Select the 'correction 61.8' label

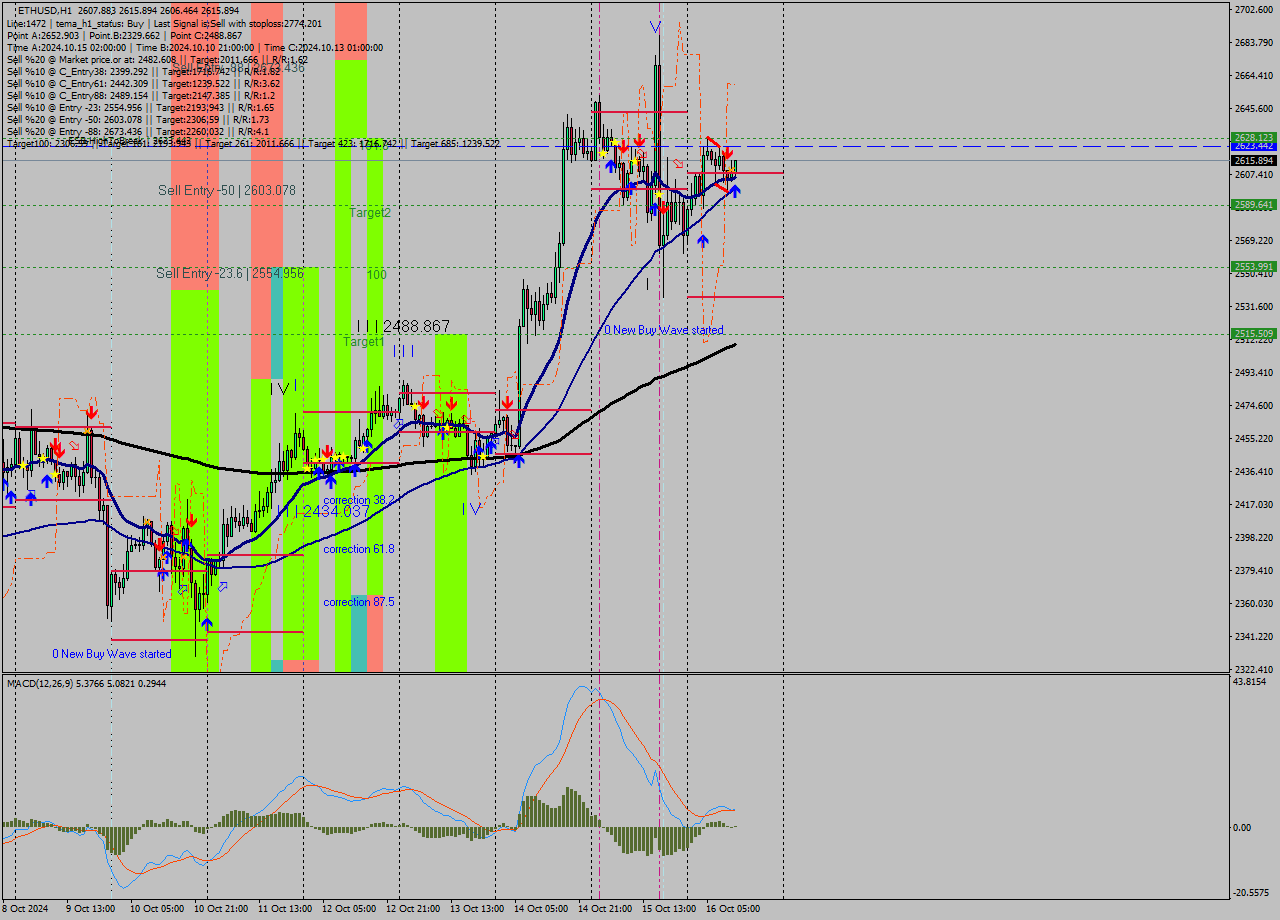[359, 549]
